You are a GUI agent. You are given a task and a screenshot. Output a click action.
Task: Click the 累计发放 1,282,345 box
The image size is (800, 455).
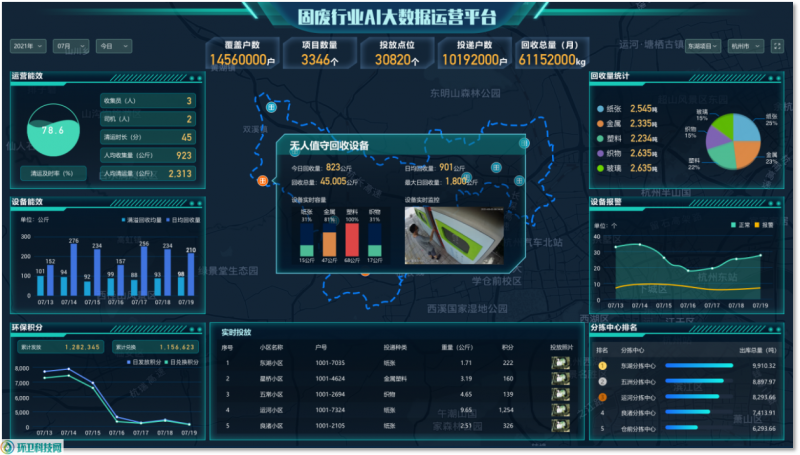60,347
